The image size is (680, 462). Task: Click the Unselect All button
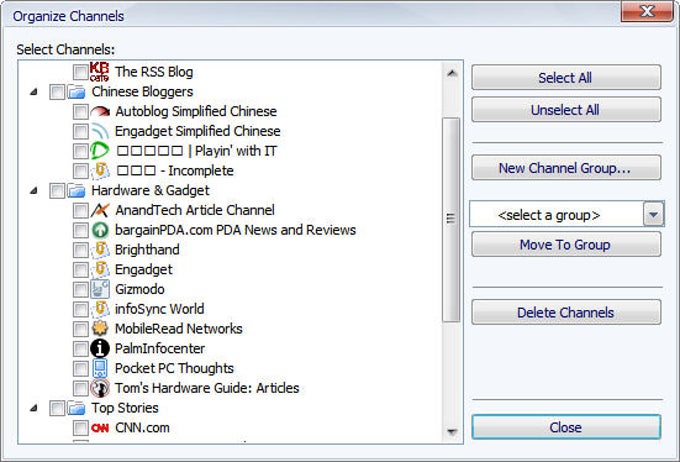pos(566,110)
